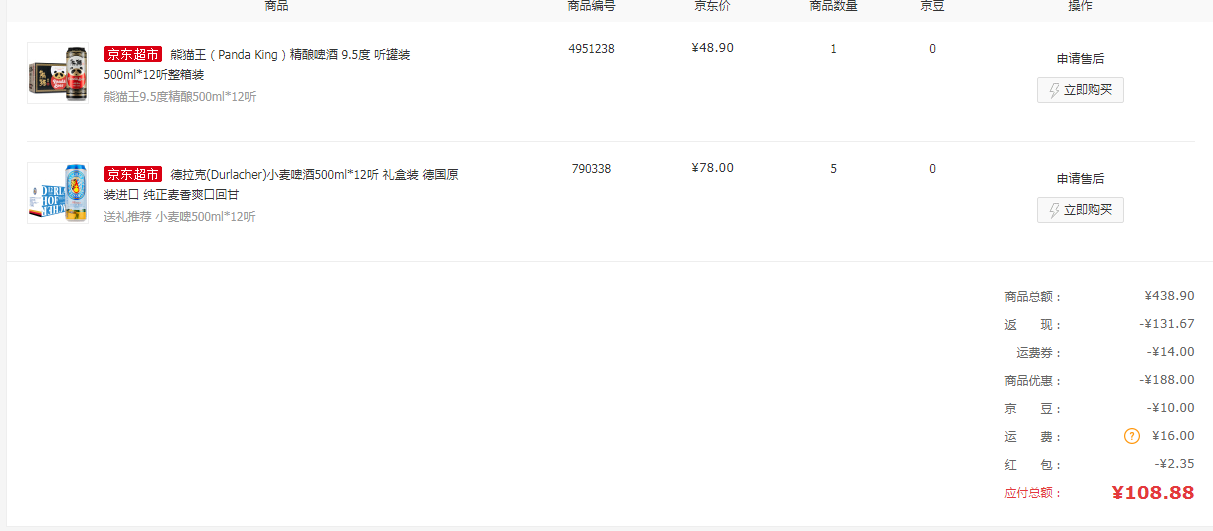The image size is (1213, 531).
Task: Click the gray subtitle 送礼推荐 小麦啤500ml*12听
Action: tap(180, 217)
